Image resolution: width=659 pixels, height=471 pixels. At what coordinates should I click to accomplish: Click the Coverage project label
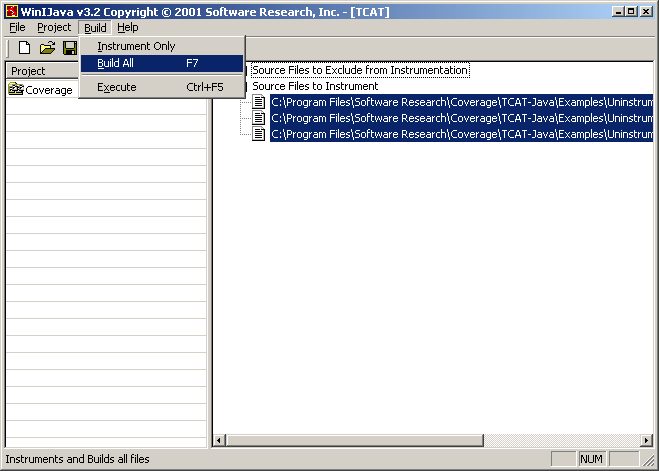[49, 90]
